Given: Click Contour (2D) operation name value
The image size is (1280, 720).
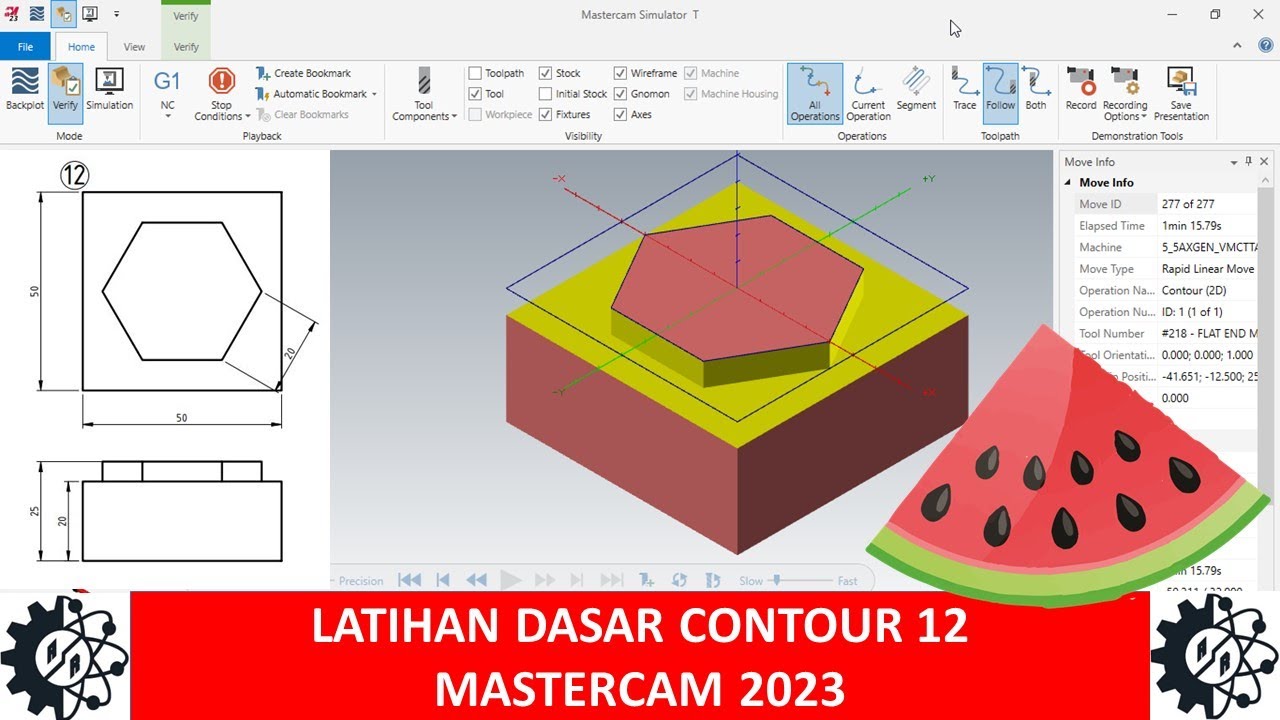Looking at the screenshot, I should click(x=1194, y=291).
